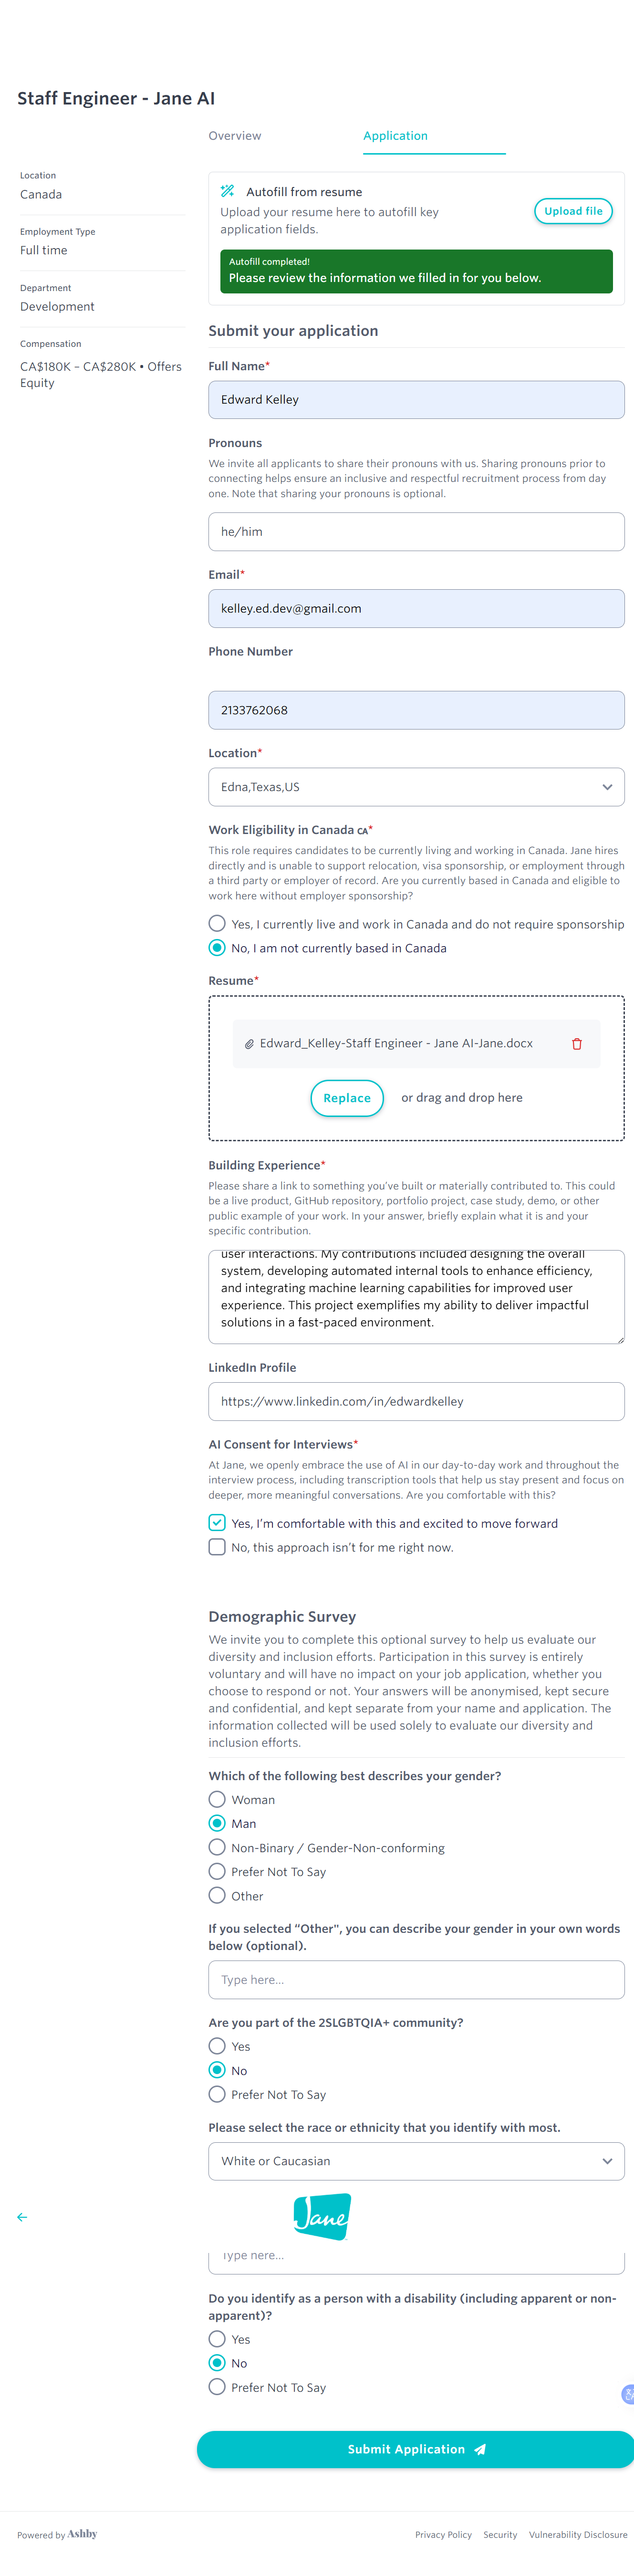Select the Application tab
This screenshot has width=634, height=2576.
point(396,136)
